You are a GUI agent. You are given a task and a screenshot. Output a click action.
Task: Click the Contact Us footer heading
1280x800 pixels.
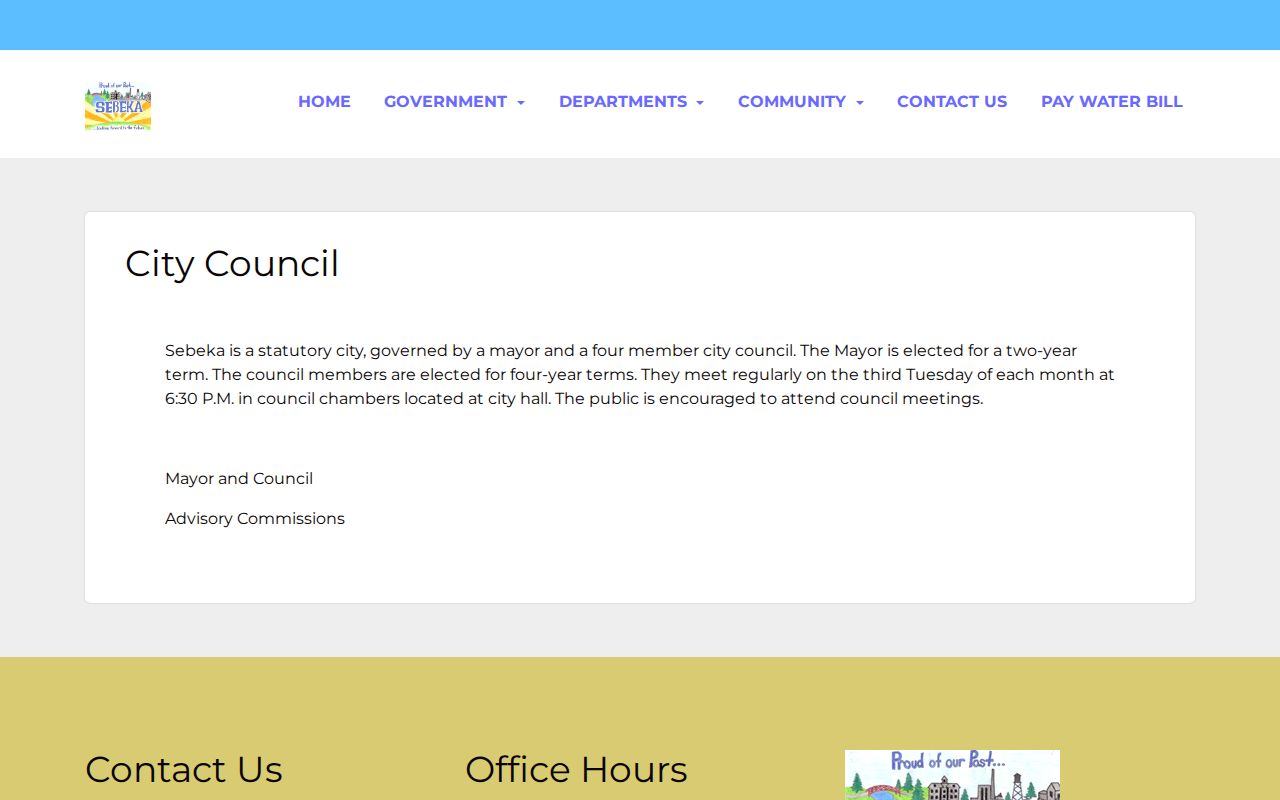click(x=184, y=770)
